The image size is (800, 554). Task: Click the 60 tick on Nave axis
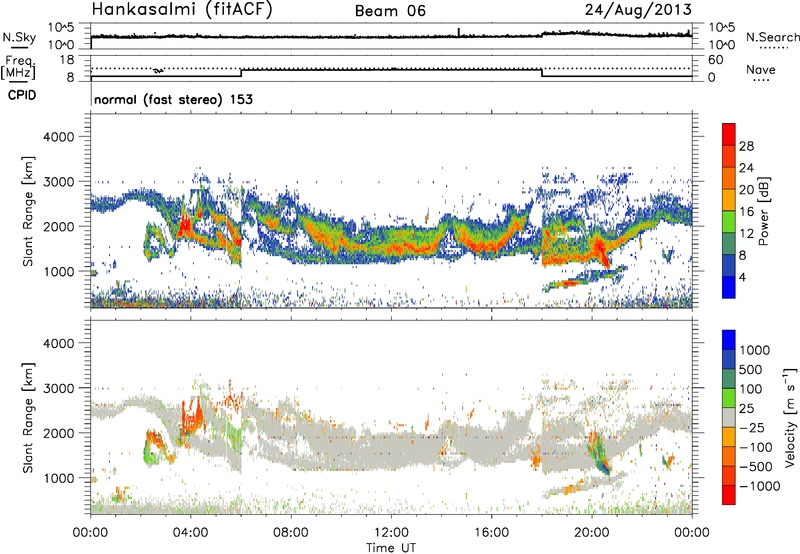[715, 60]
